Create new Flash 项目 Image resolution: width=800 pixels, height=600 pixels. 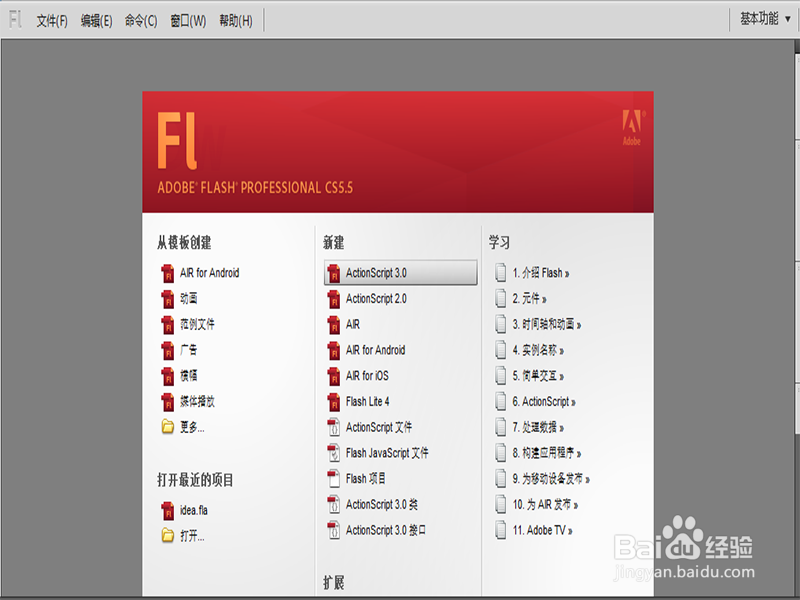pyautogui.click(x=366, y=479)
